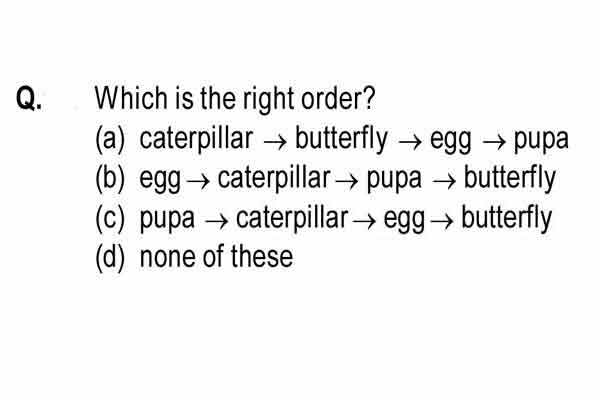Choose option (b) label

pos(110,178)
